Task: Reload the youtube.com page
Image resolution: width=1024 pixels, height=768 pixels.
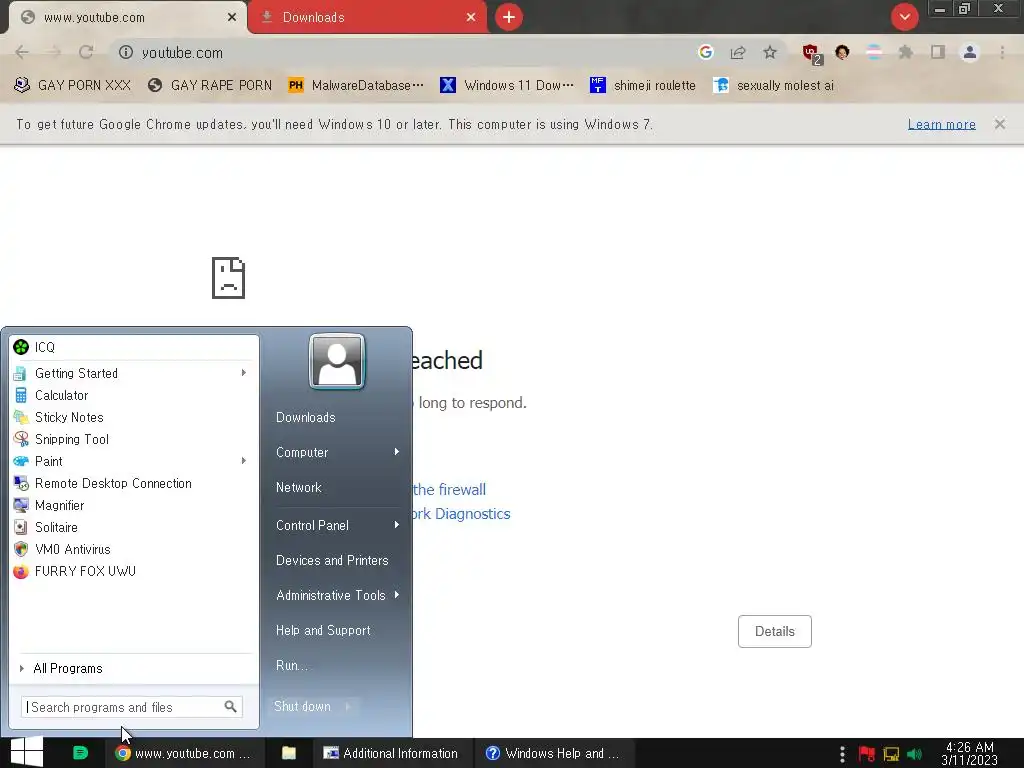Action: click(x=86, y=52)
